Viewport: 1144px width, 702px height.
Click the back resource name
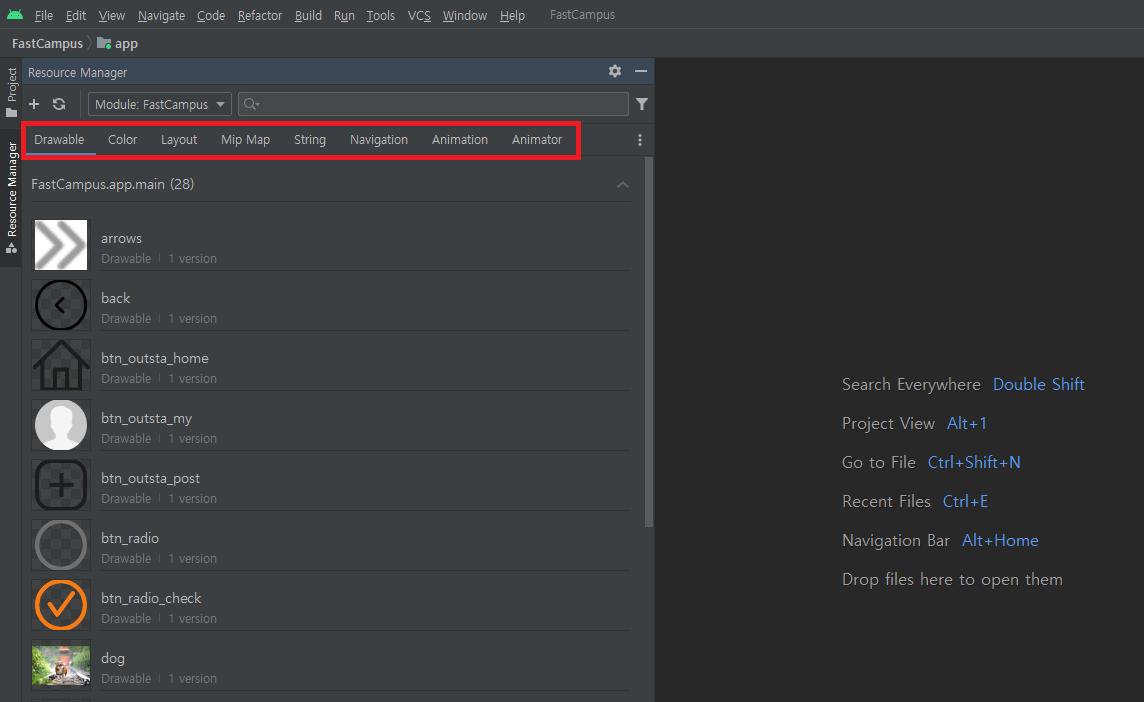[x=115, y=298]
